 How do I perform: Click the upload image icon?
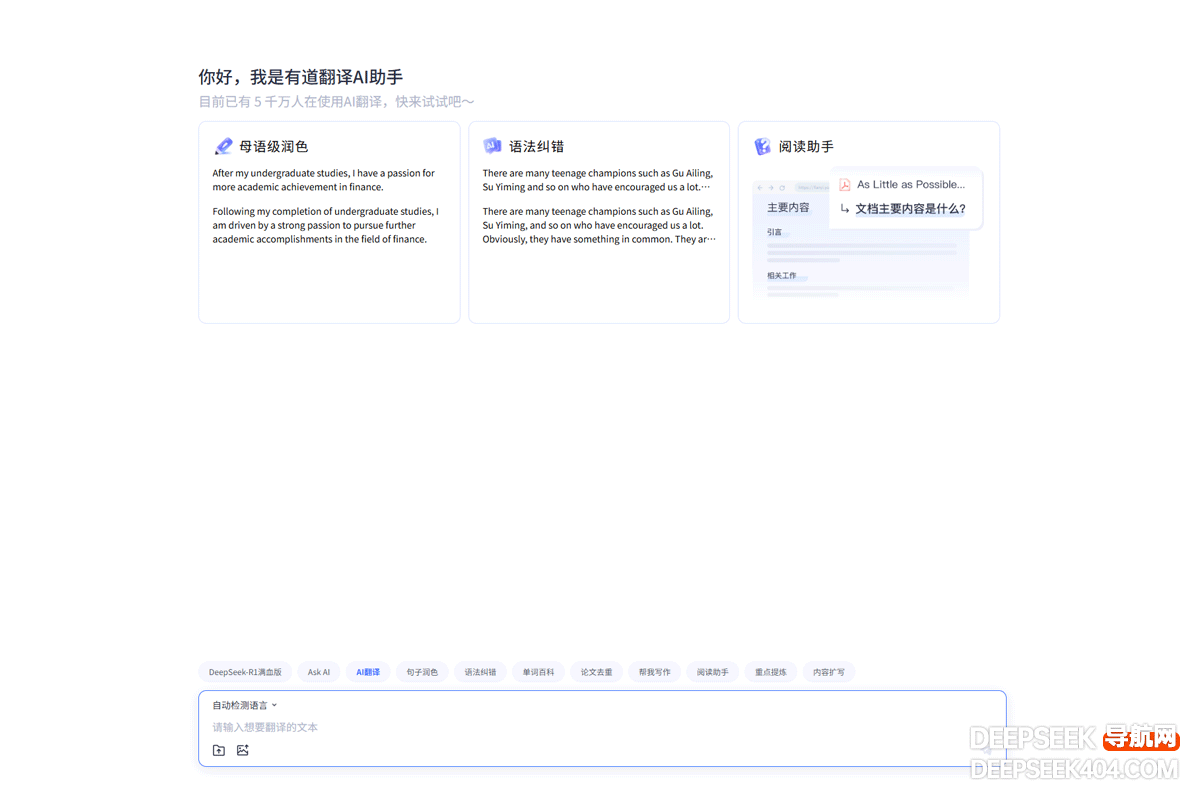(x=243, y=750)
